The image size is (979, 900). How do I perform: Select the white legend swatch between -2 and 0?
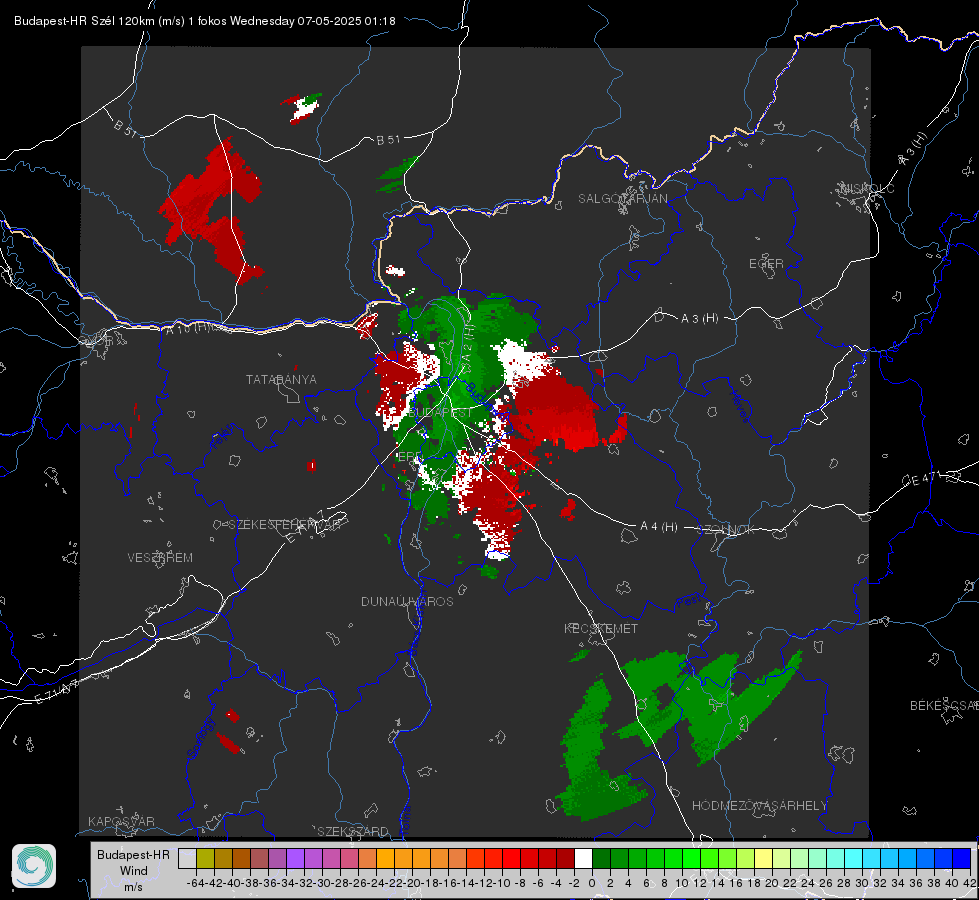pyautogui.click(x=583, y=858)
